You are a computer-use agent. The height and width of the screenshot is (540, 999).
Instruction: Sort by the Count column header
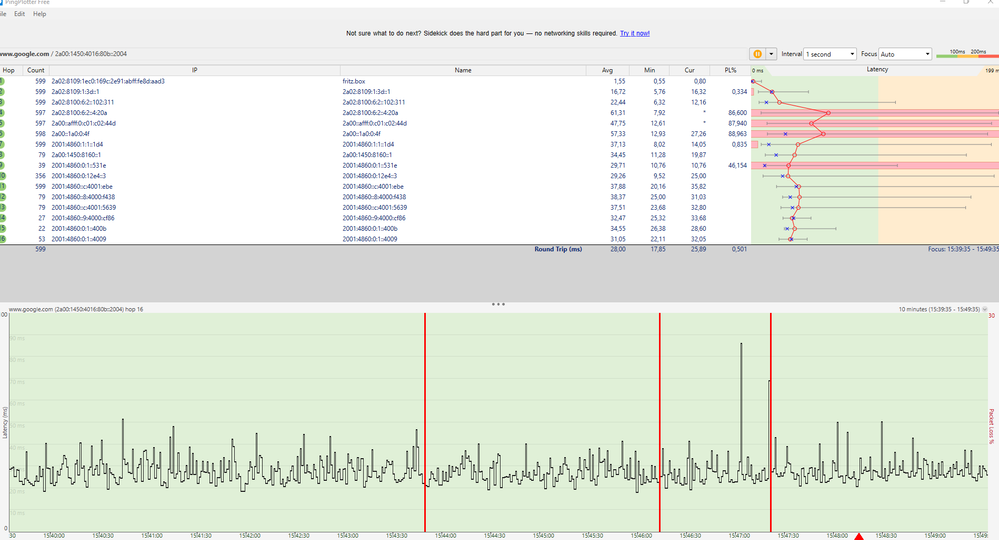pos(36,70)
